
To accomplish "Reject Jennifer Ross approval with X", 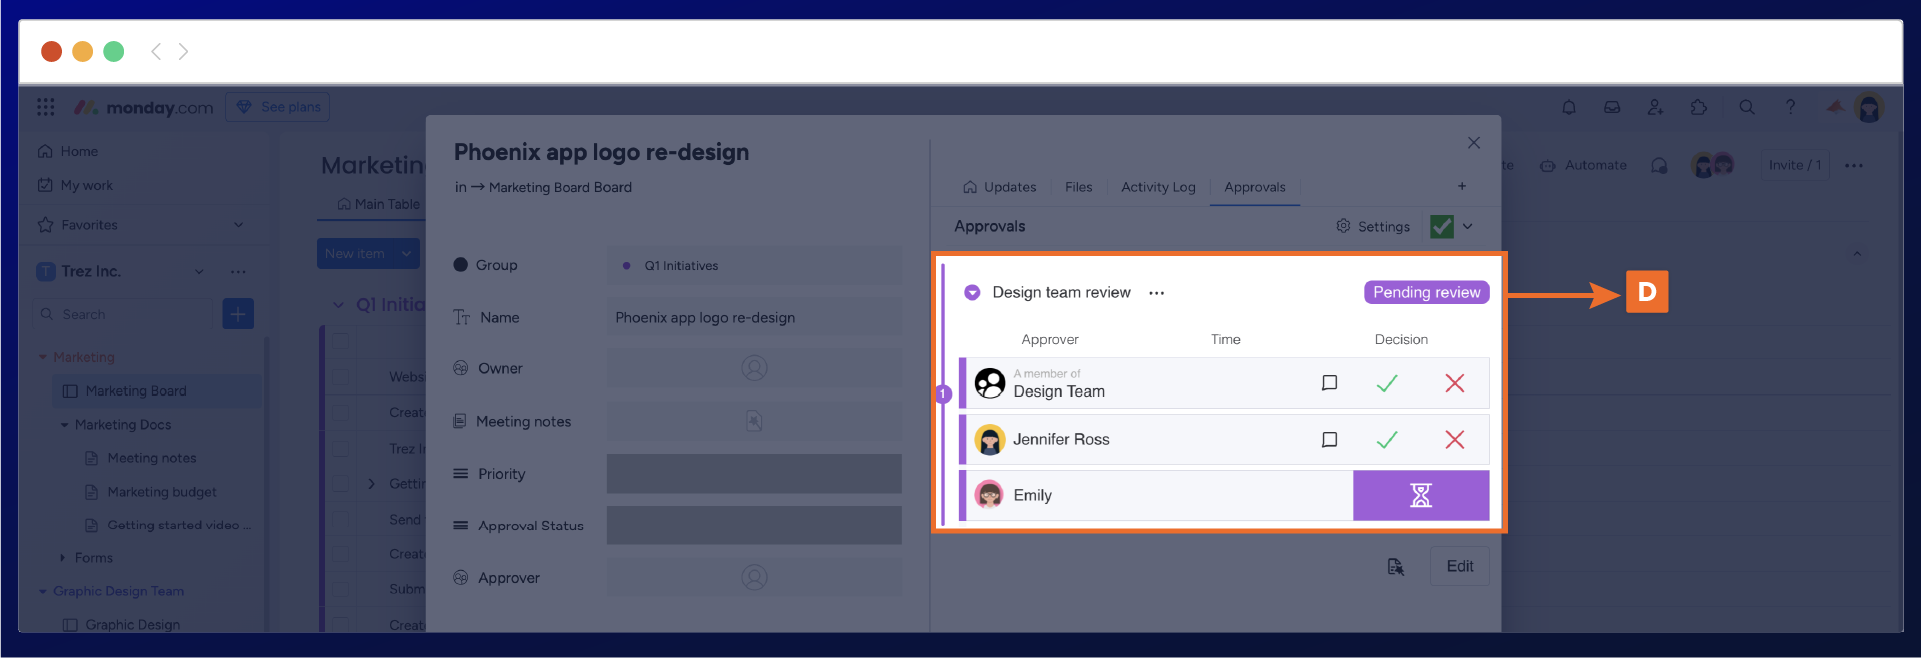I will 1454,440.
